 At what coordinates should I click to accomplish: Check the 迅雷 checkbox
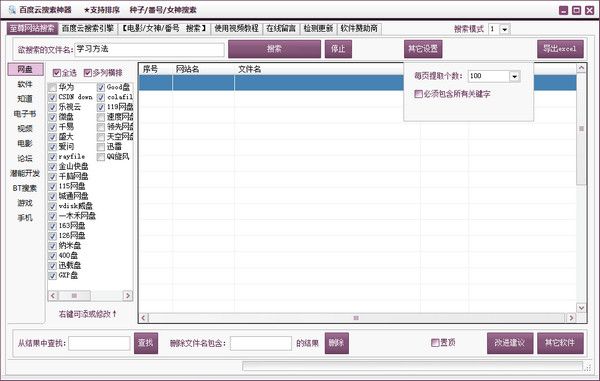101,147
